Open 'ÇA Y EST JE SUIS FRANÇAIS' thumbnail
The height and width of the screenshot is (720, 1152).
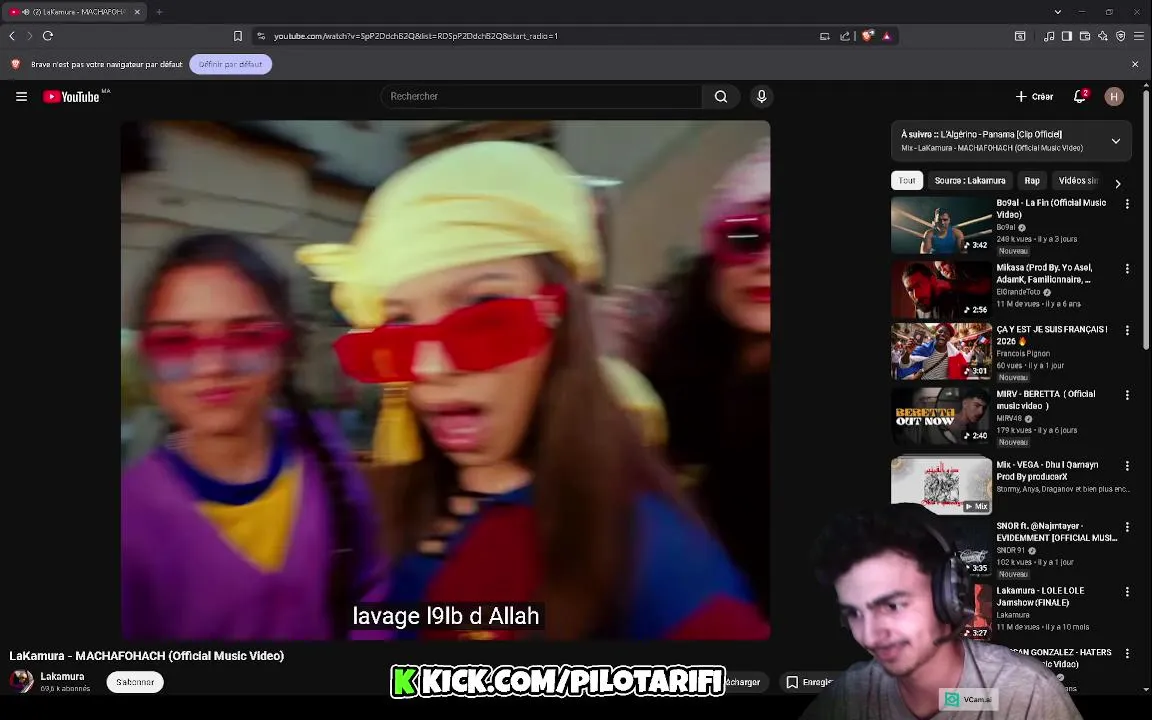point(941,351)
